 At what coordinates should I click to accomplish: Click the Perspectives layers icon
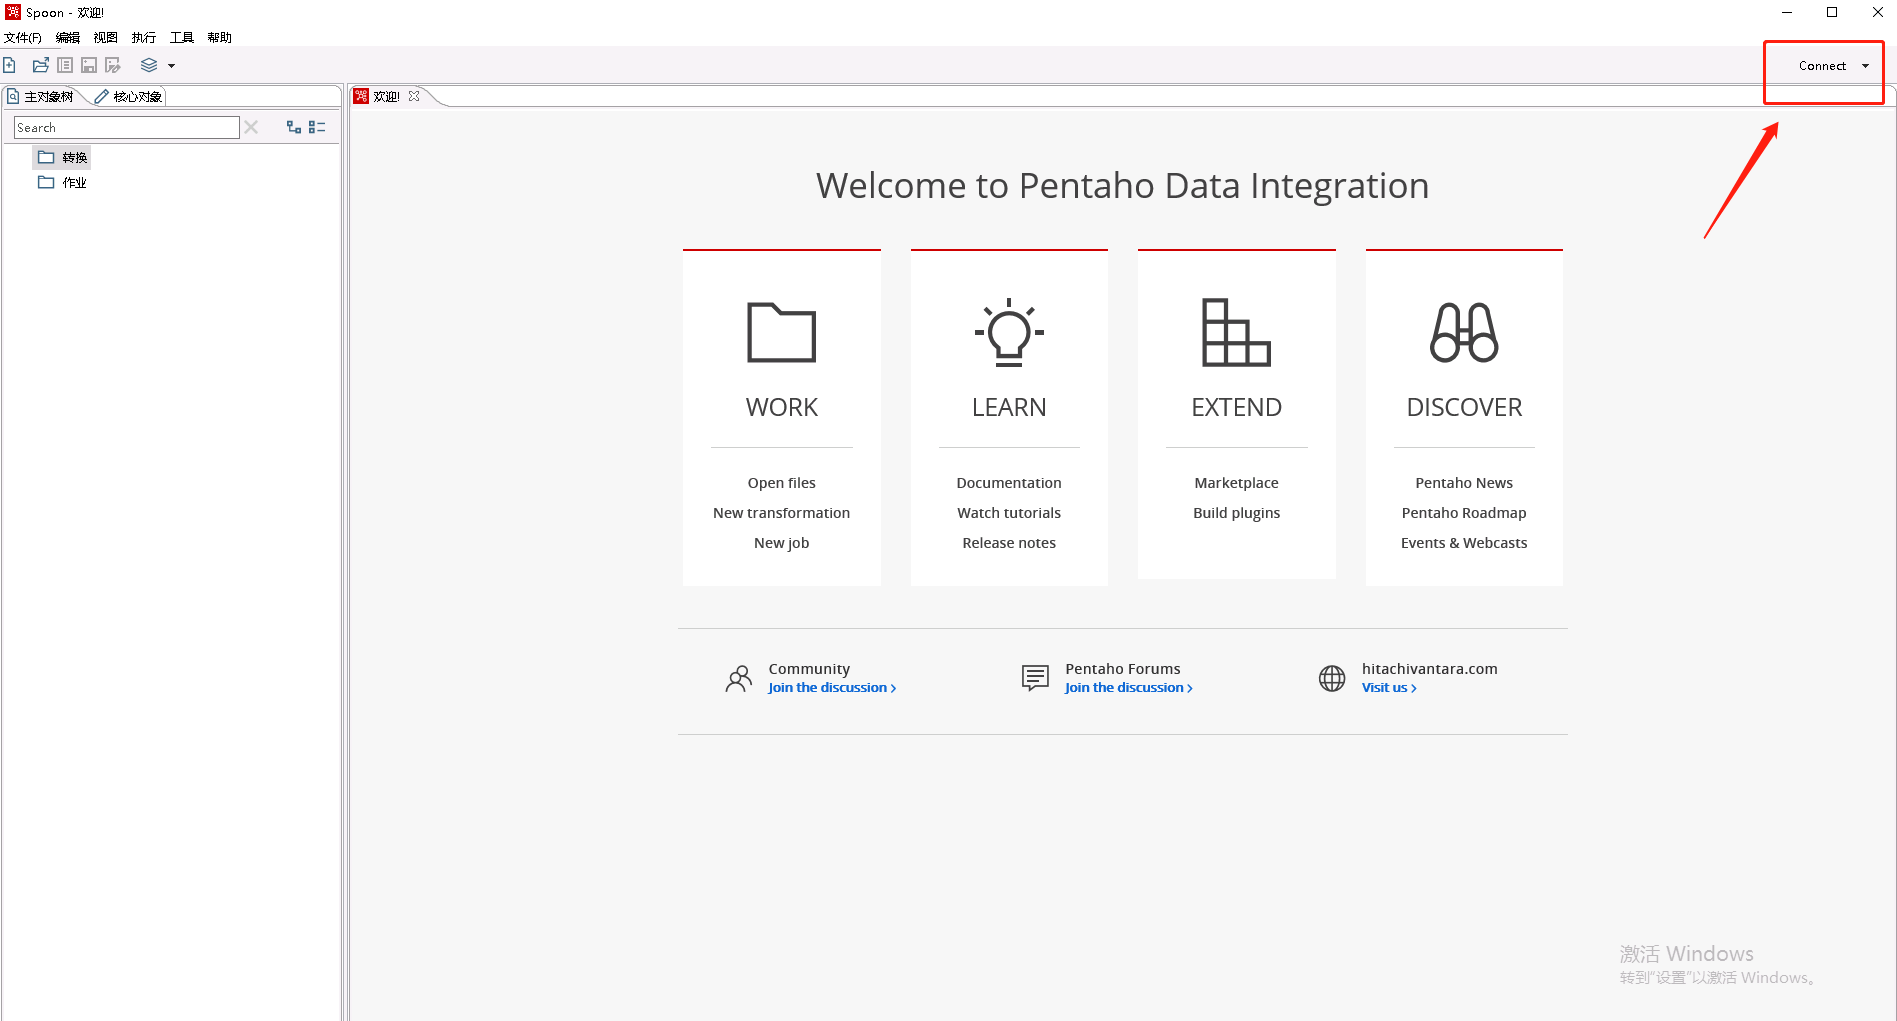(x=149, y=65)
